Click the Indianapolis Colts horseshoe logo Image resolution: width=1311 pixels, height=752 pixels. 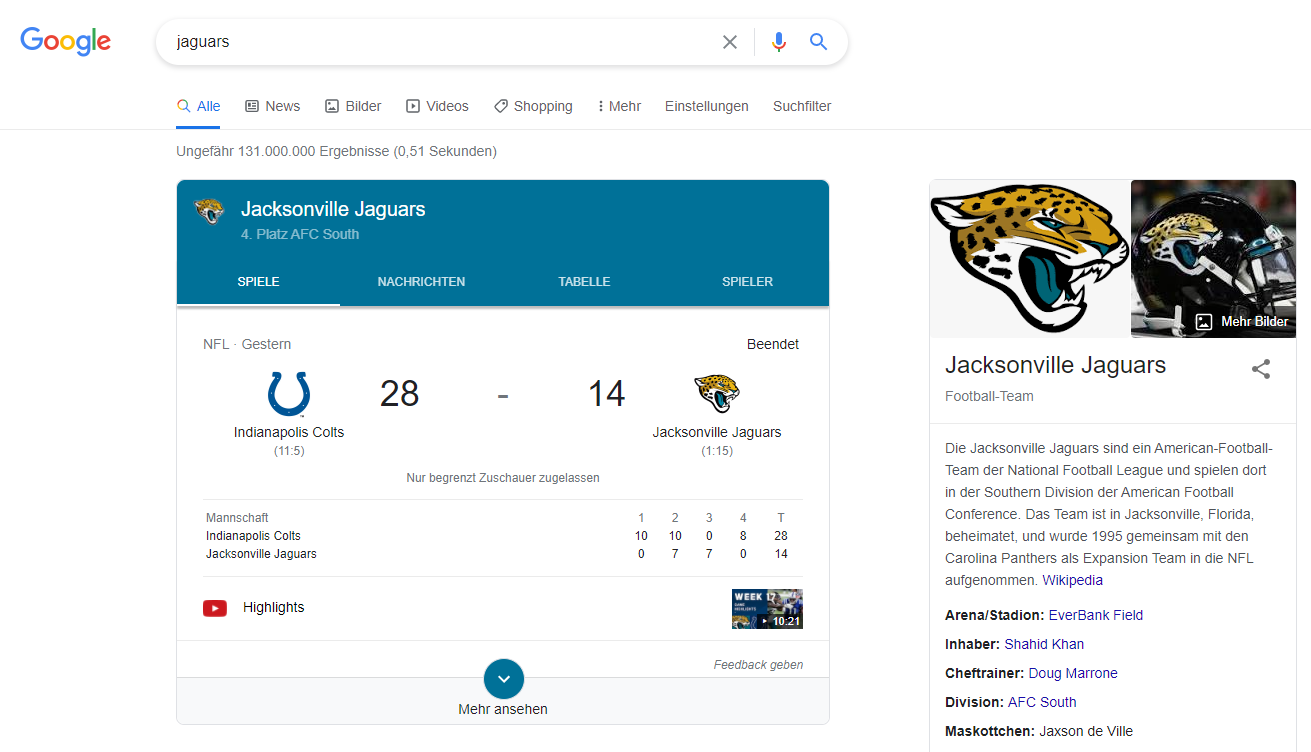point(289,394)
